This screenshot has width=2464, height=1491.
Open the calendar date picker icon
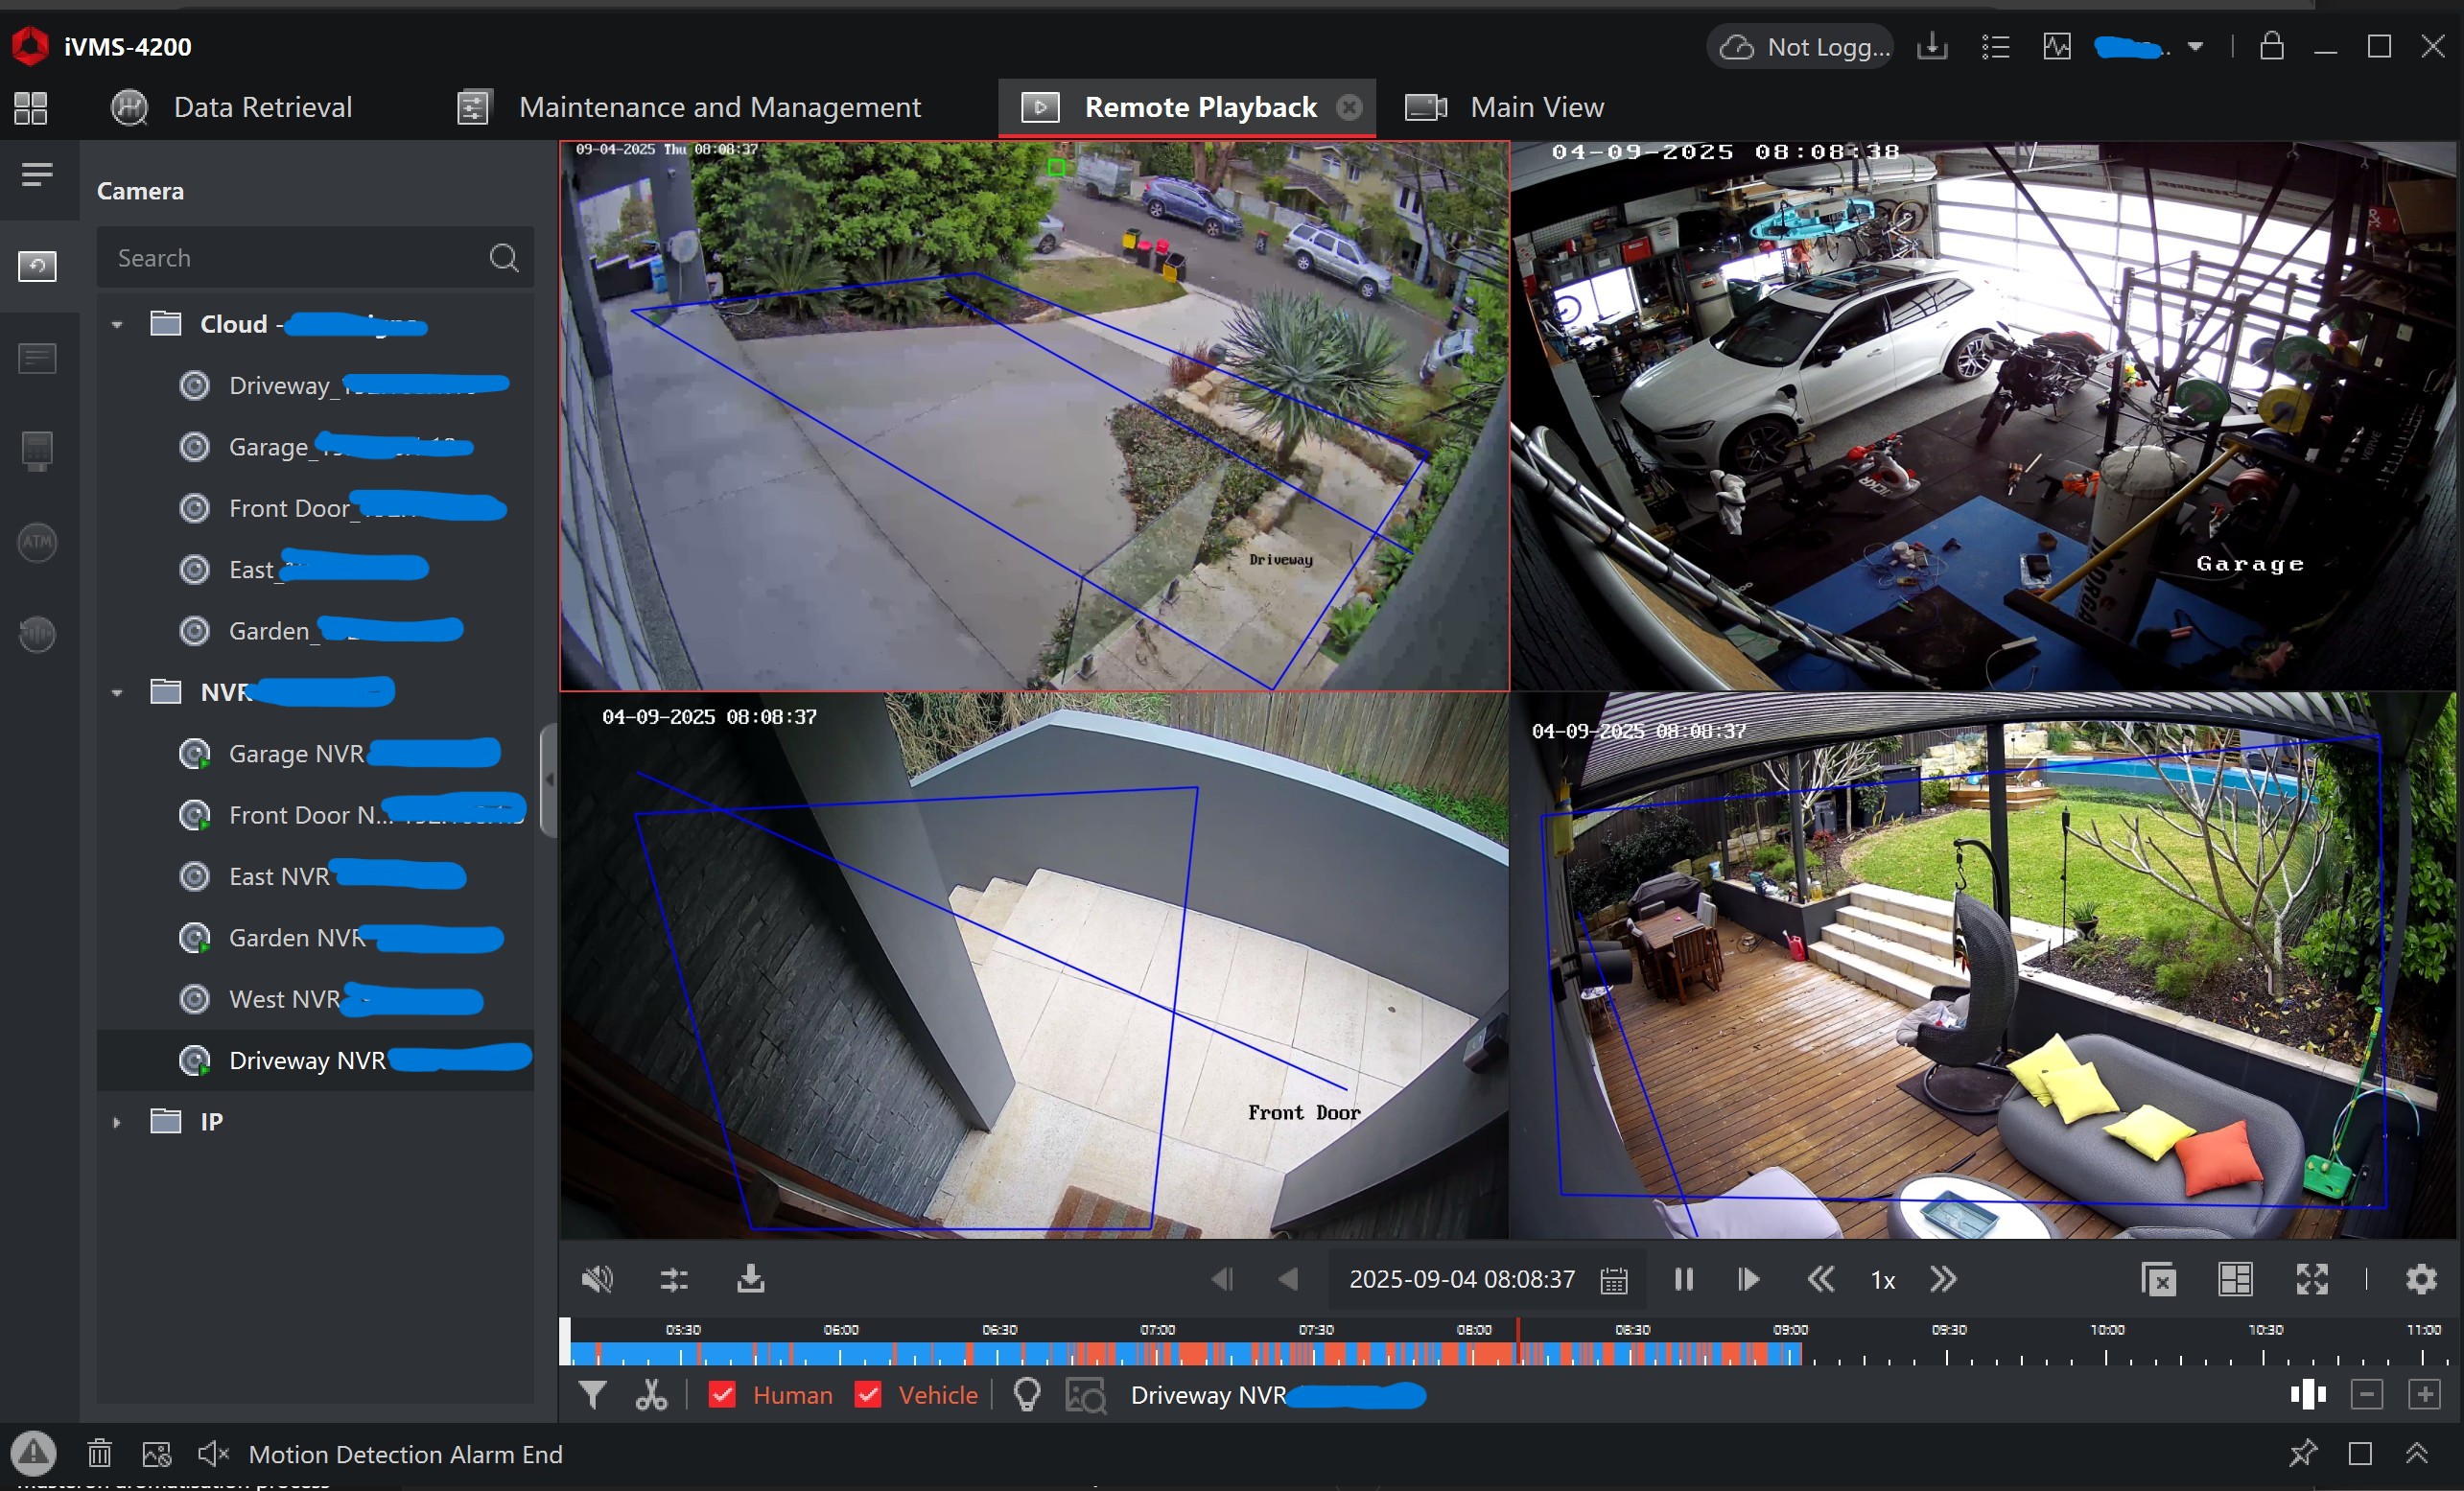tap(1614, 1280)
